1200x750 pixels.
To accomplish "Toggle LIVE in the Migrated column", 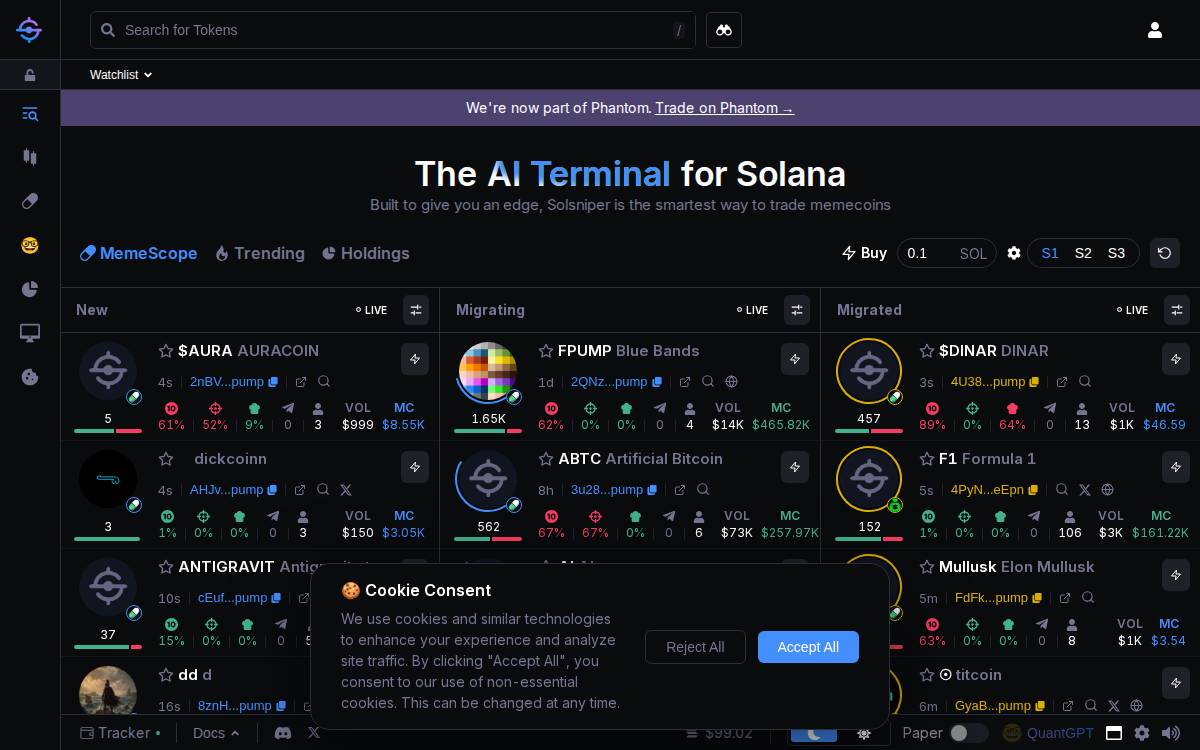I will click(1132, 310).
